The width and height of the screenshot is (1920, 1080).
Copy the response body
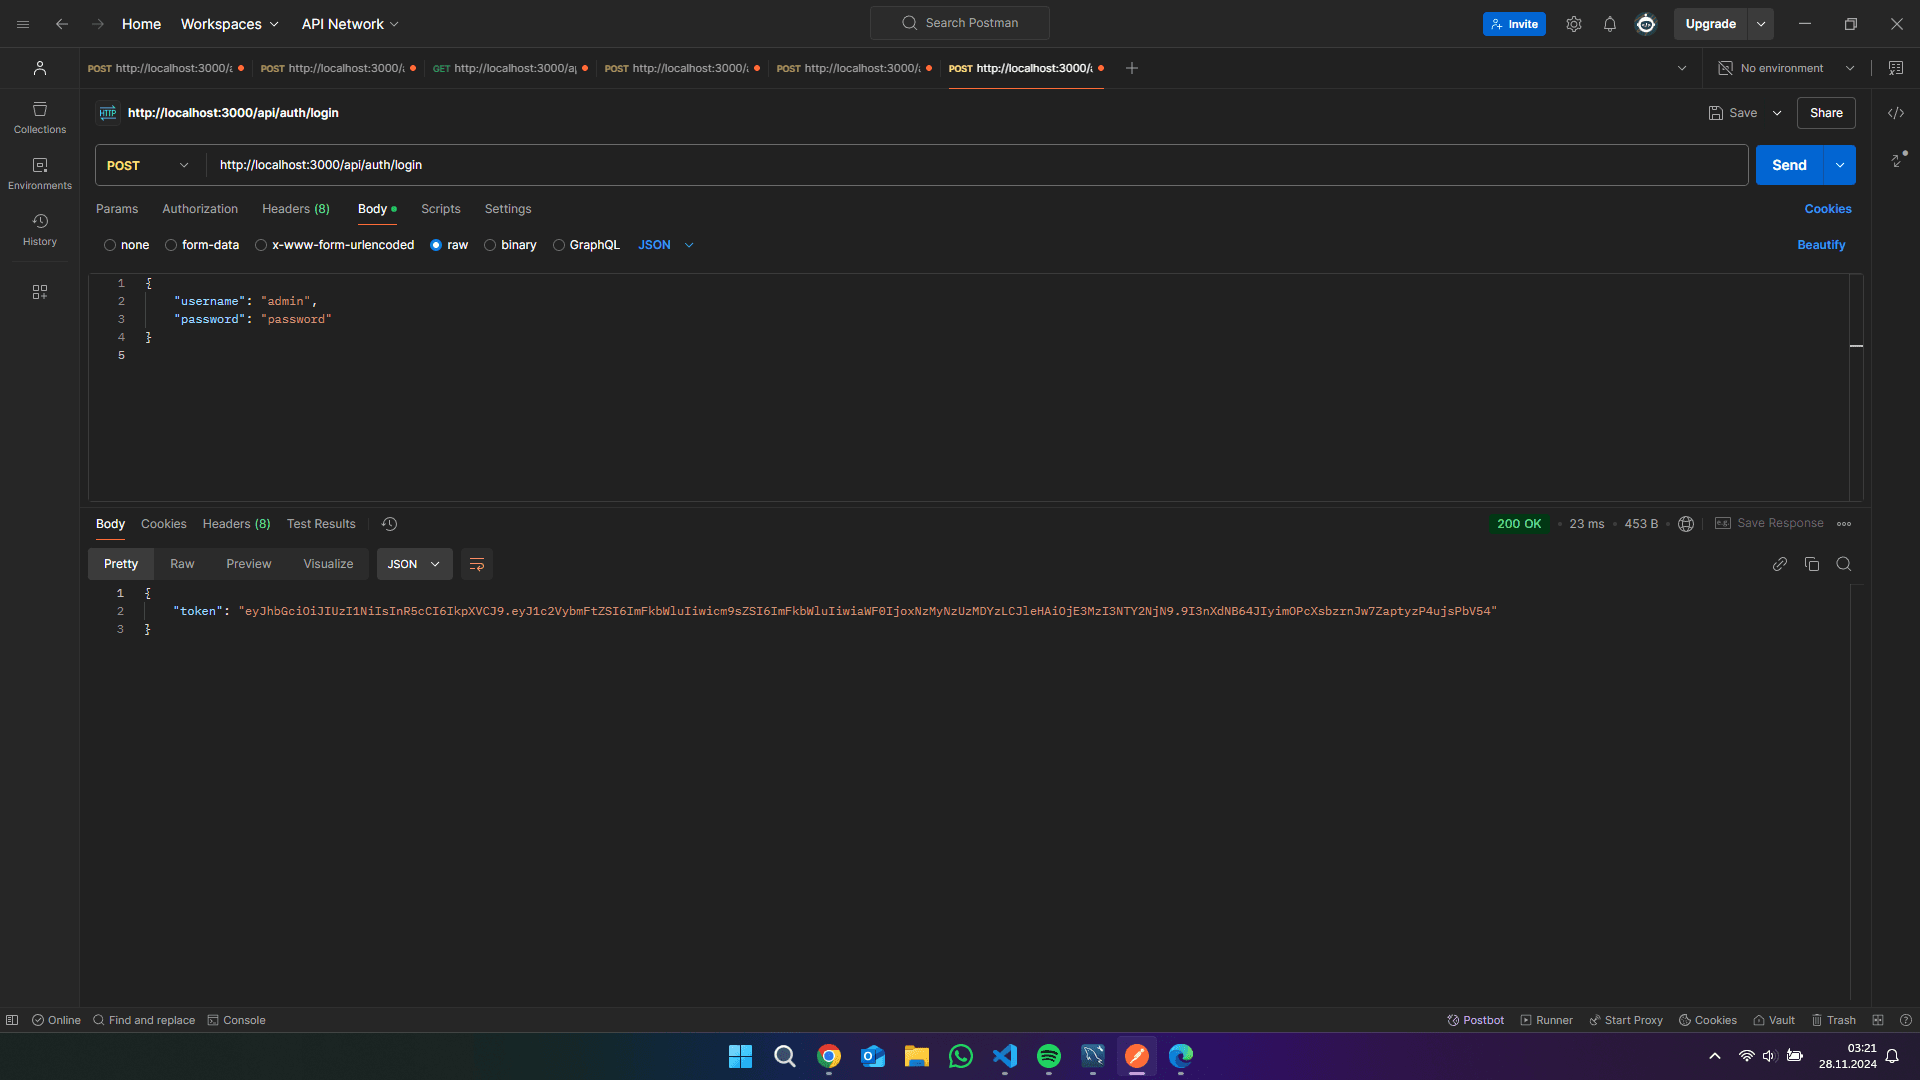click(1811, 564)
